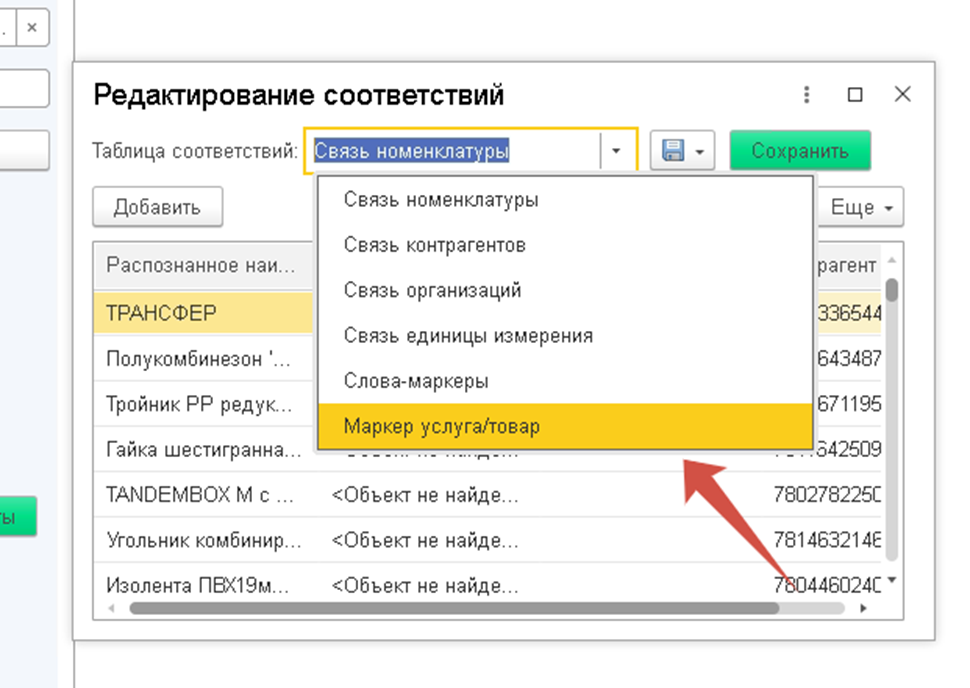Select the Угольник комбинир... row
The width and height of the screenshot is (970, 688).
(487, 540)
